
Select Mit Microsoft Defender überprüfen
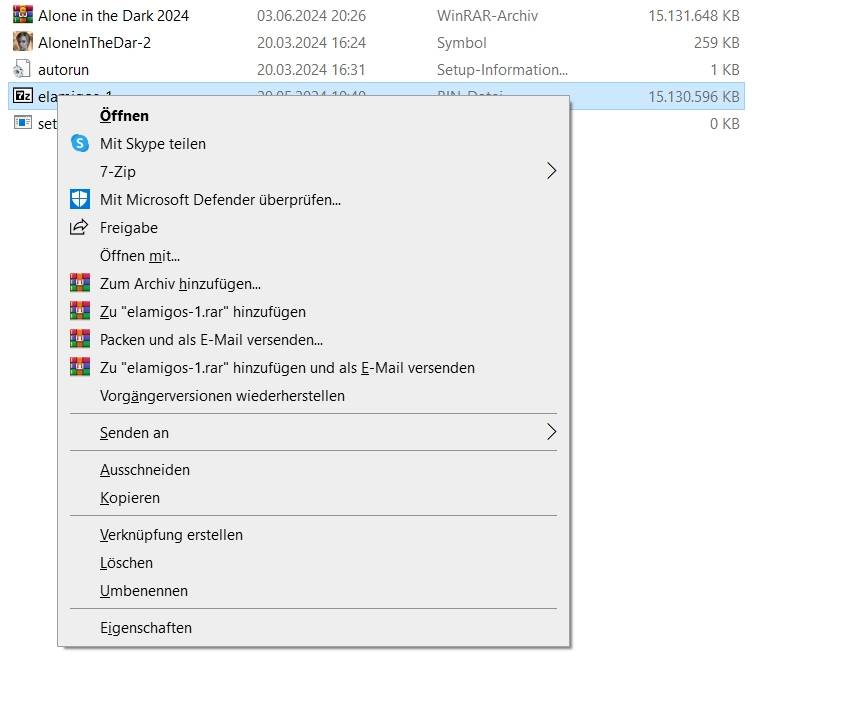point(314,200)
